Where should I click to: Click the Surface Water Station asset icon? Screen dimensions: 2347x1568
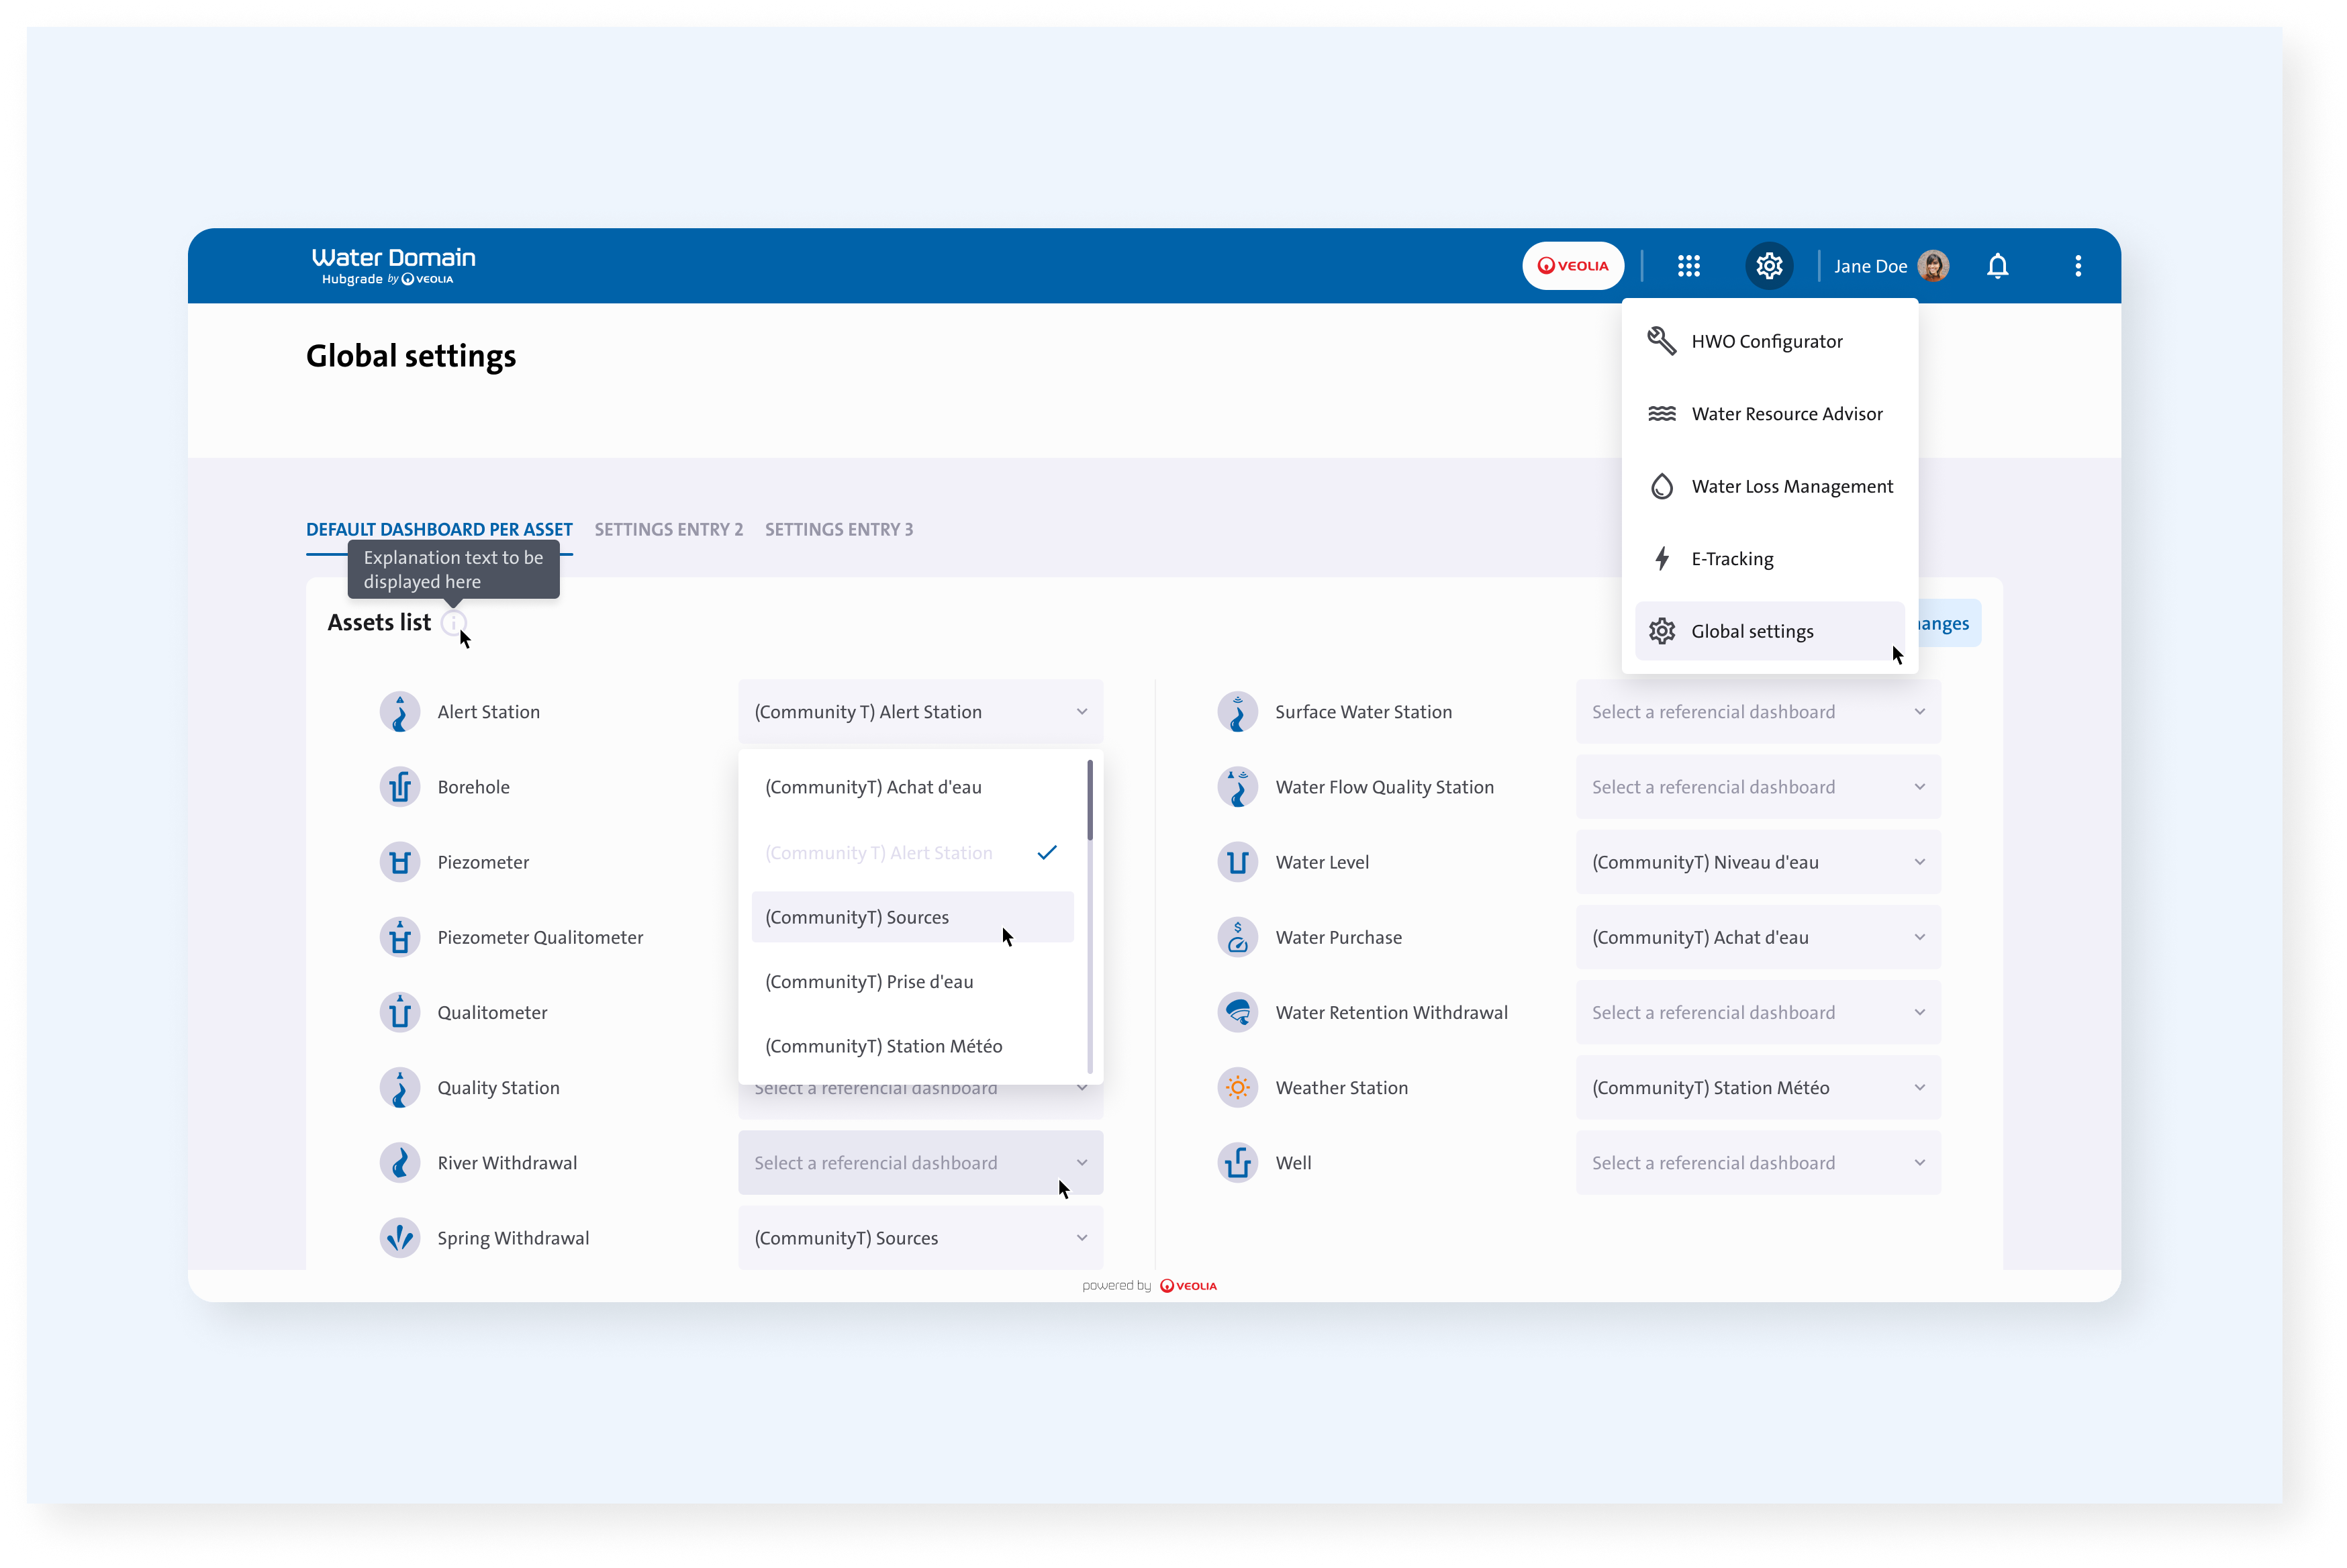point(1238,712)
